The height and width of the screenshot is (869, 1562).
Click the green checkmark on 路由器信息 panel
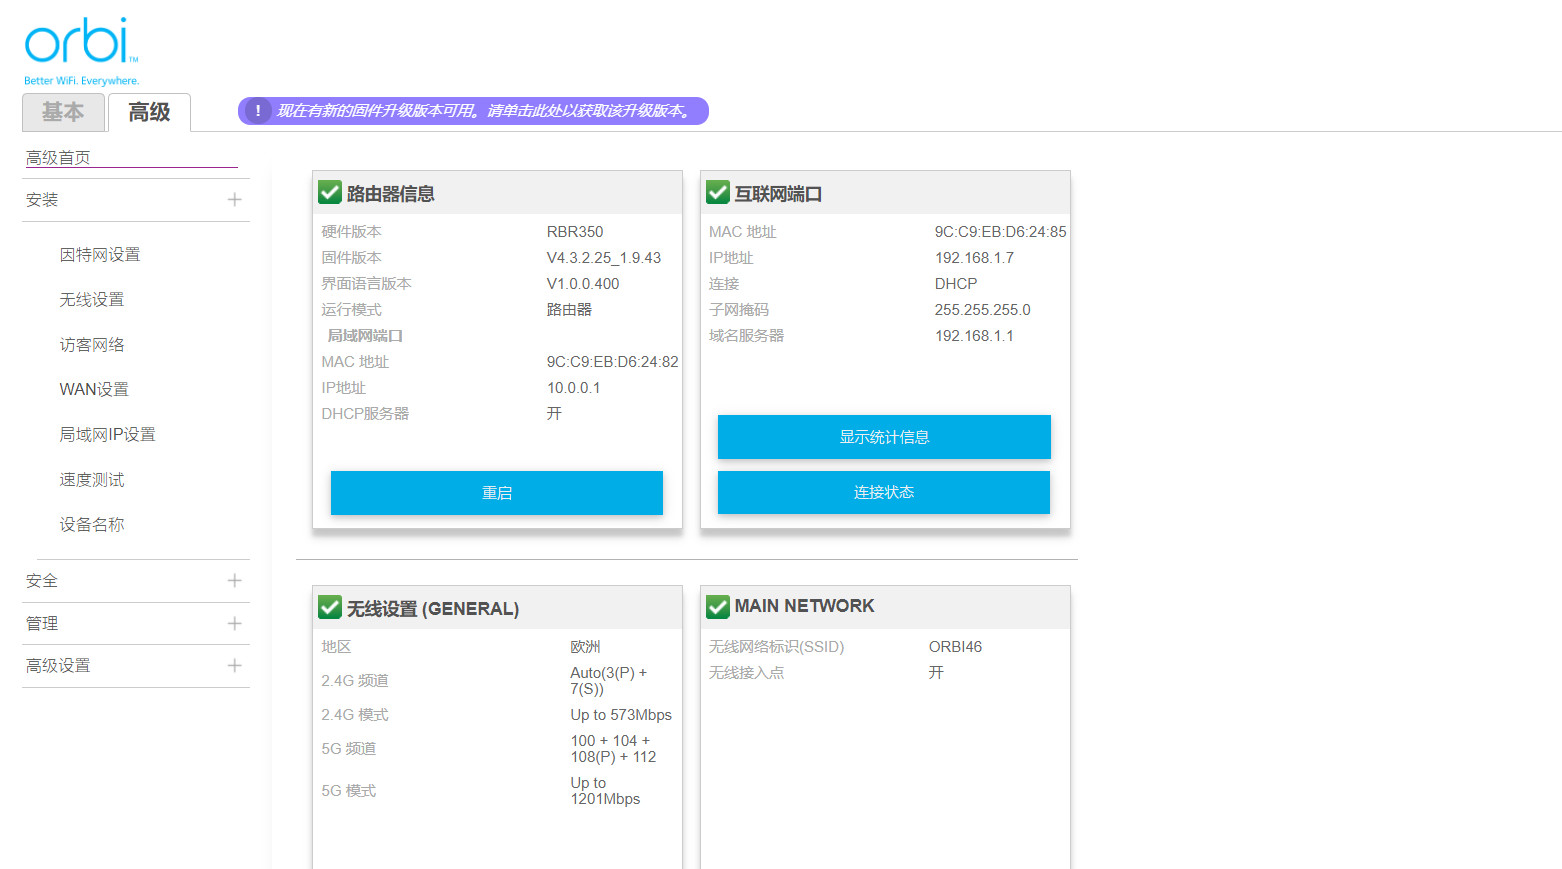[330, 191]
